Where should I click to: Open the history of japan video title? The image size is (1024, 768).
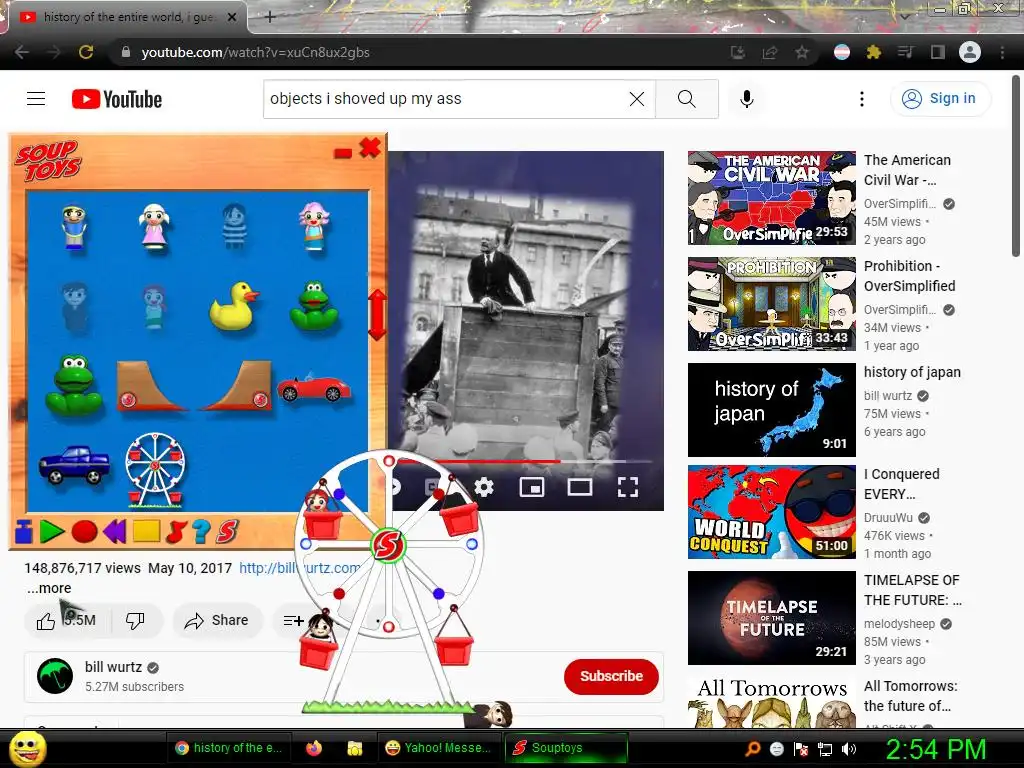click(x=912, y=372)
